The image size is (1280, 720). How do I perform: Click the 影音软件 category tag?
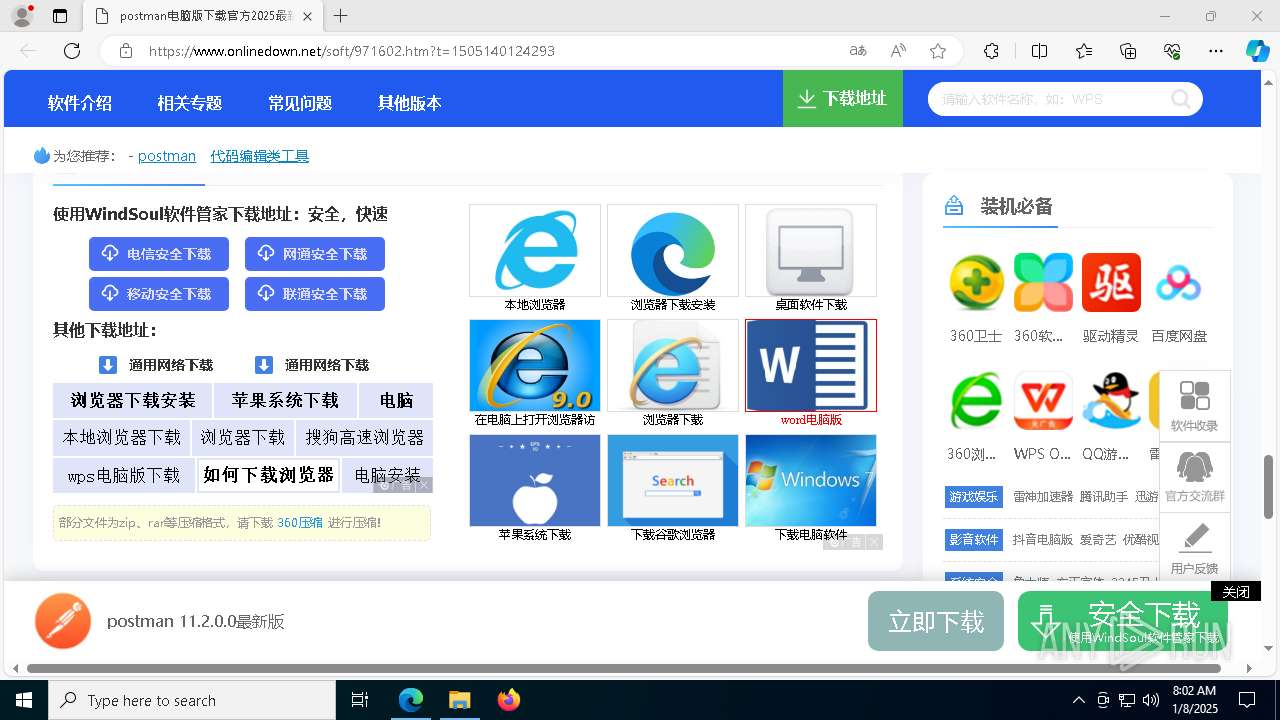click(974, 540)
